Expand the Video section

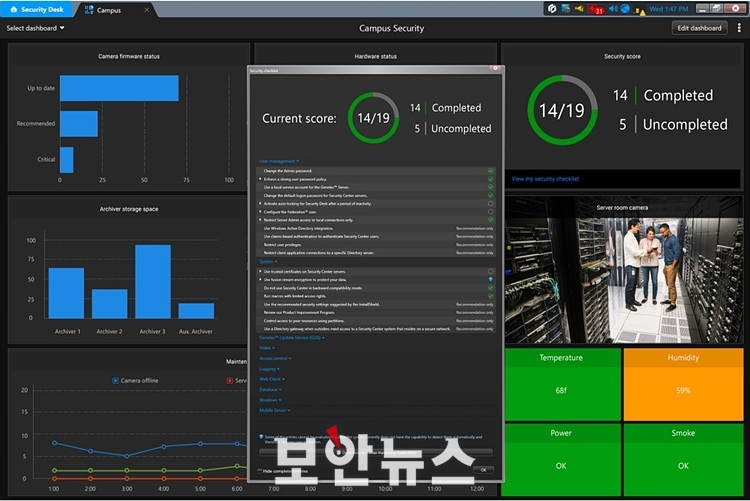tap(267, 348)
